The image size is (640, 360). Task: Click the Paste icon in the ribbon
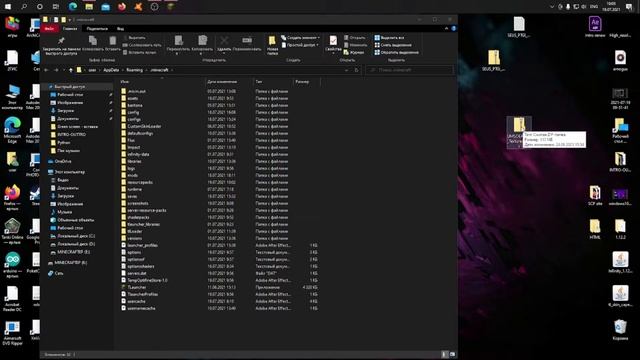[113, 40]
